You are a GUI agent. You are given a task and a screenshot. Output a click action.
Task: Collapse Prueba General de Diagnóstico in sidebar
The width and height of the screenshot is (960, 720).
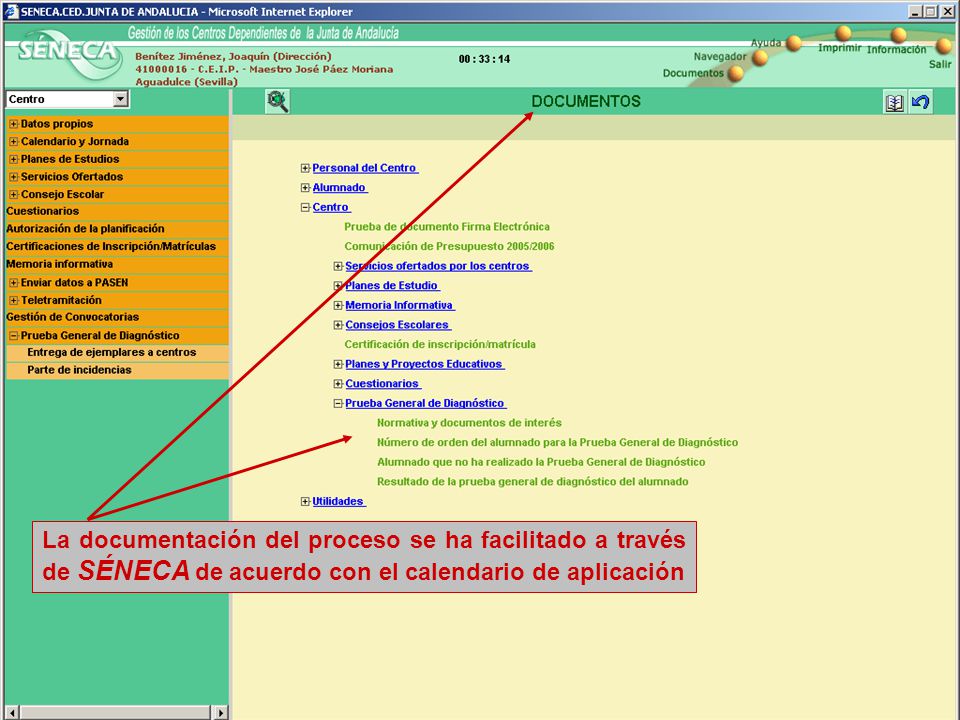(13, 336)
